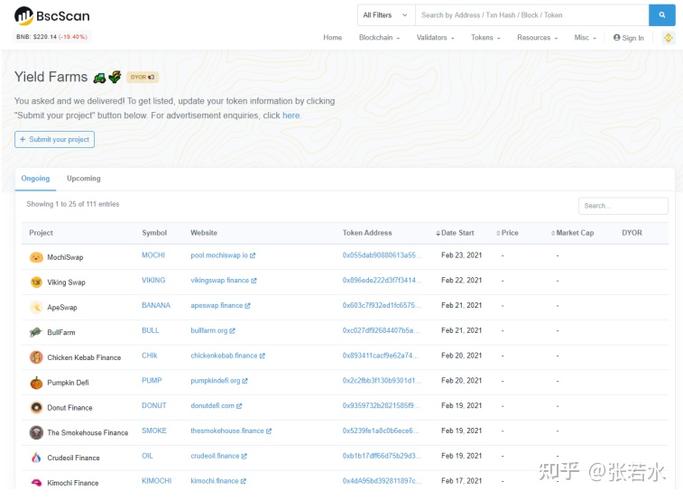Expand the Blockchain navigation menu
Screen dimensions: 683x500
click(x=379, y=38)
